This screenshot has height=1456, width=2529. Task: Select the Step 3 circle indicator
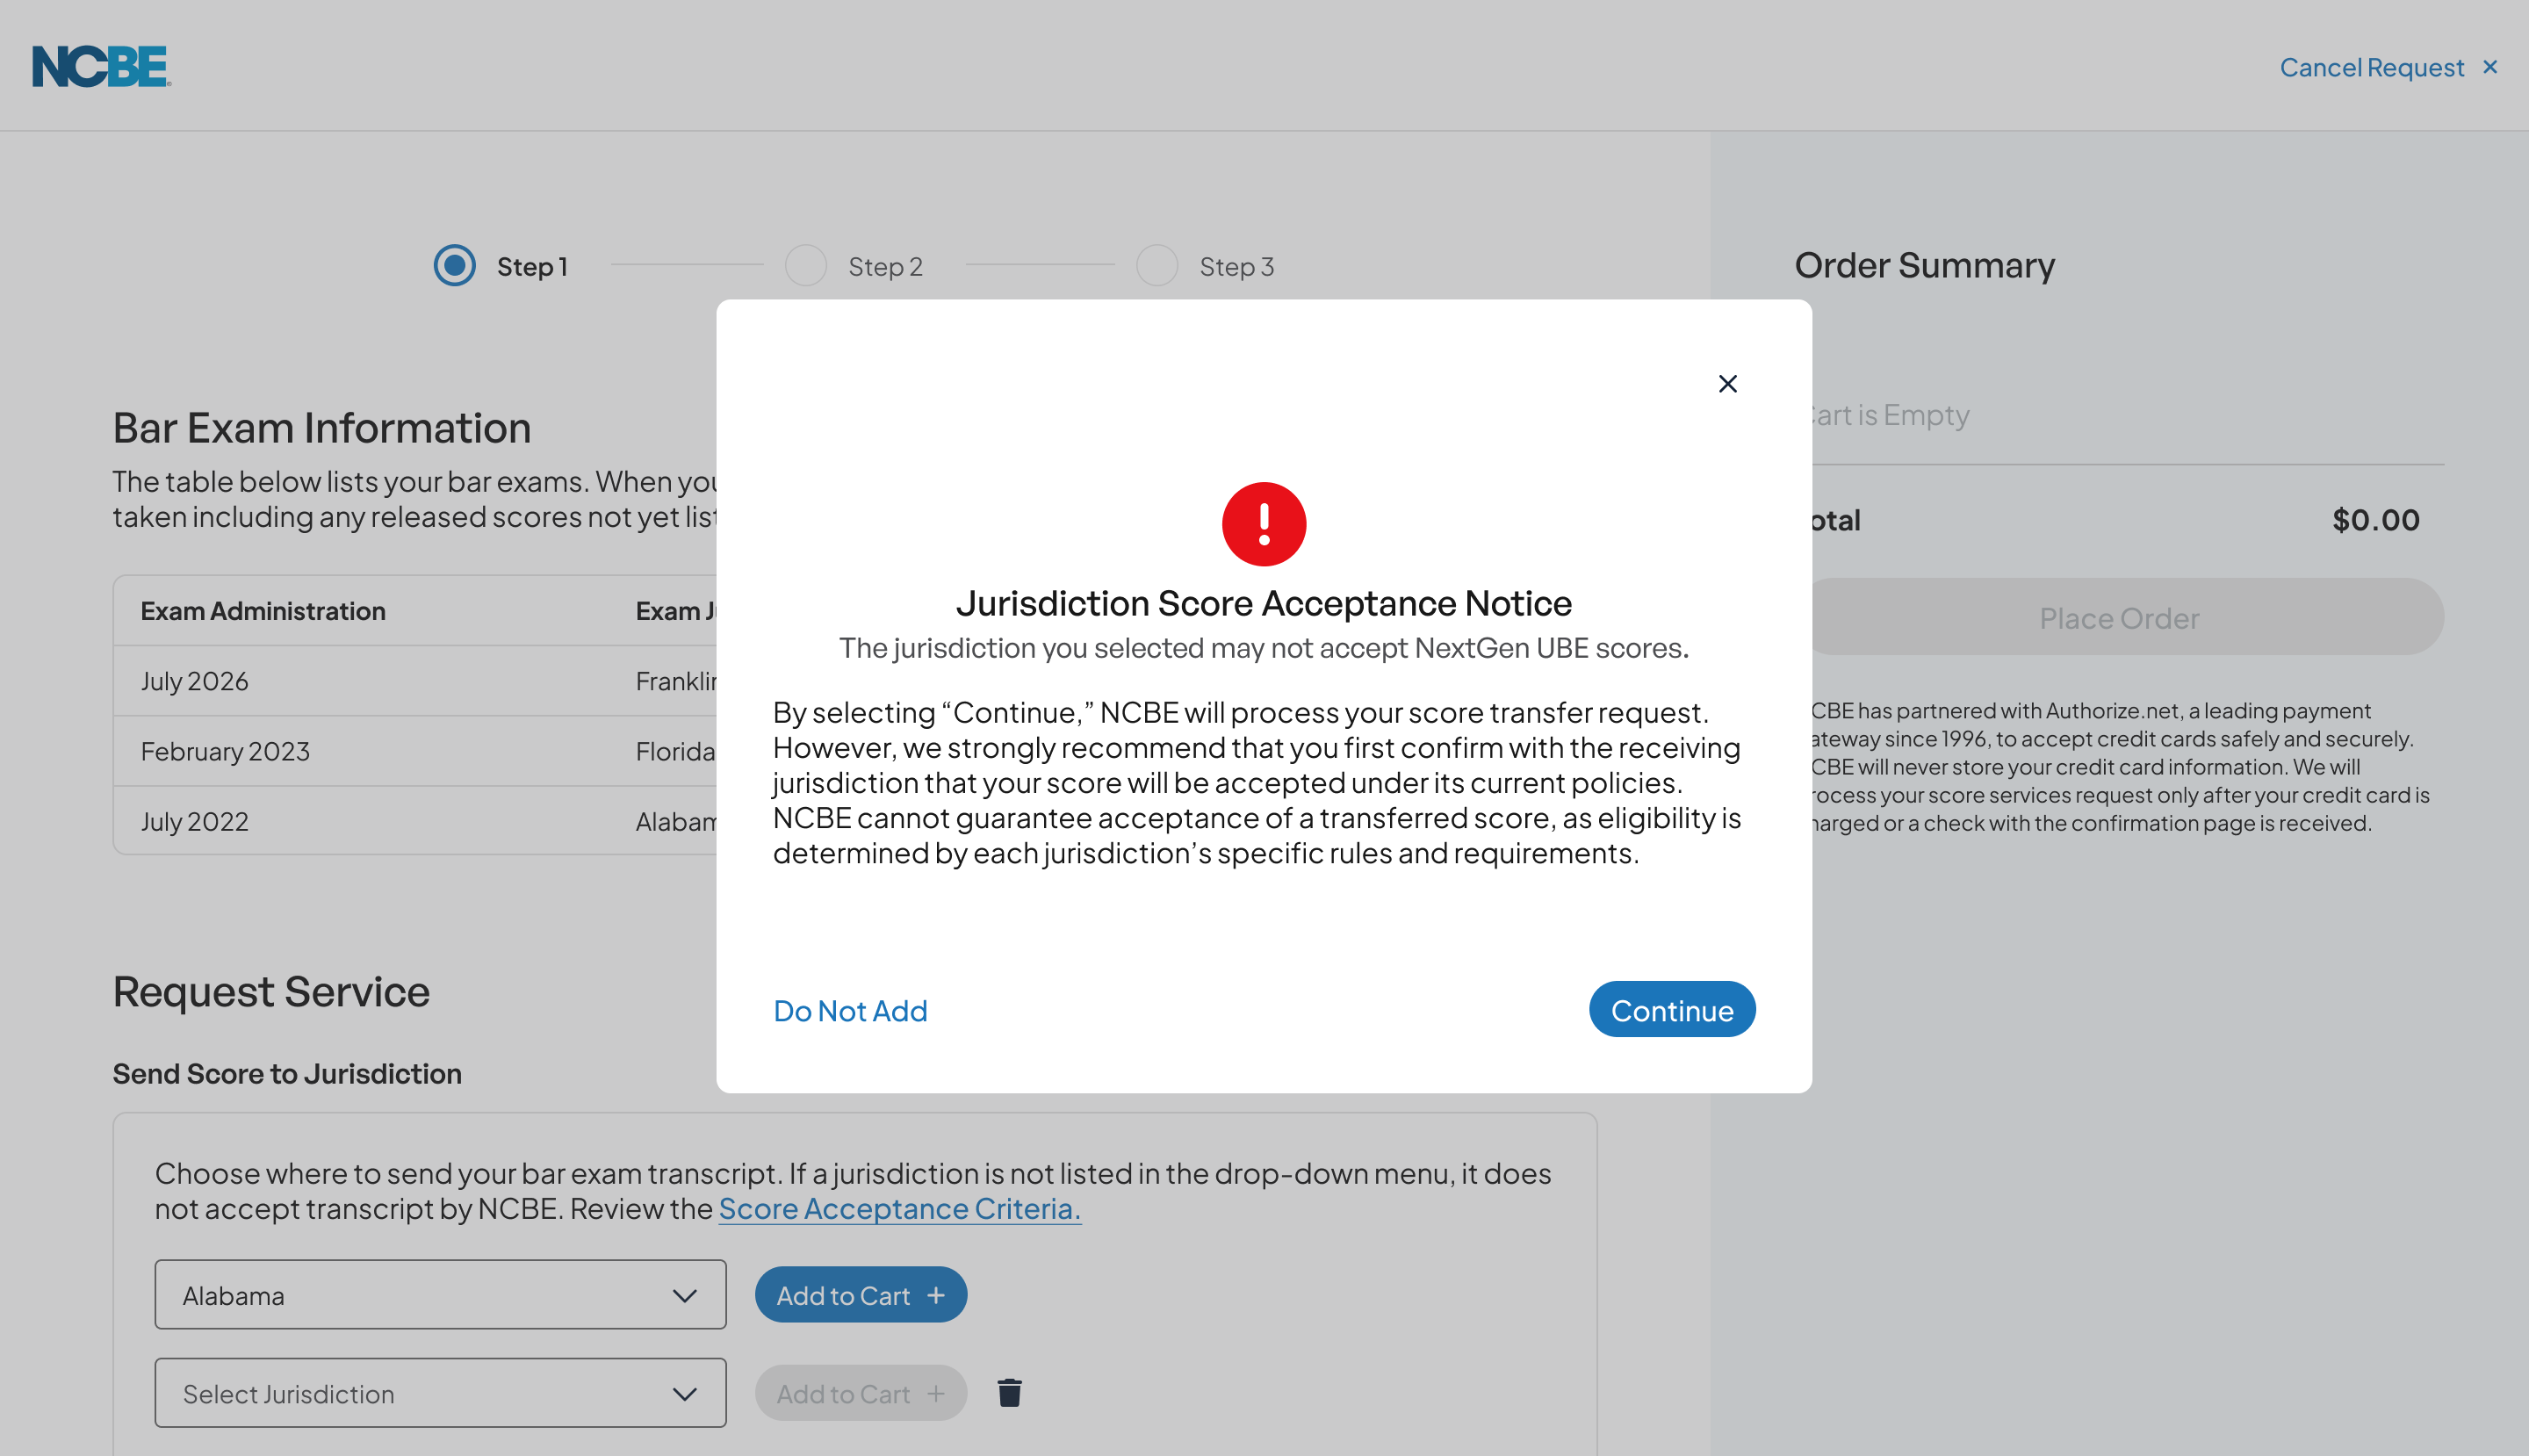pyautogui.click(x=1157, y=266)
